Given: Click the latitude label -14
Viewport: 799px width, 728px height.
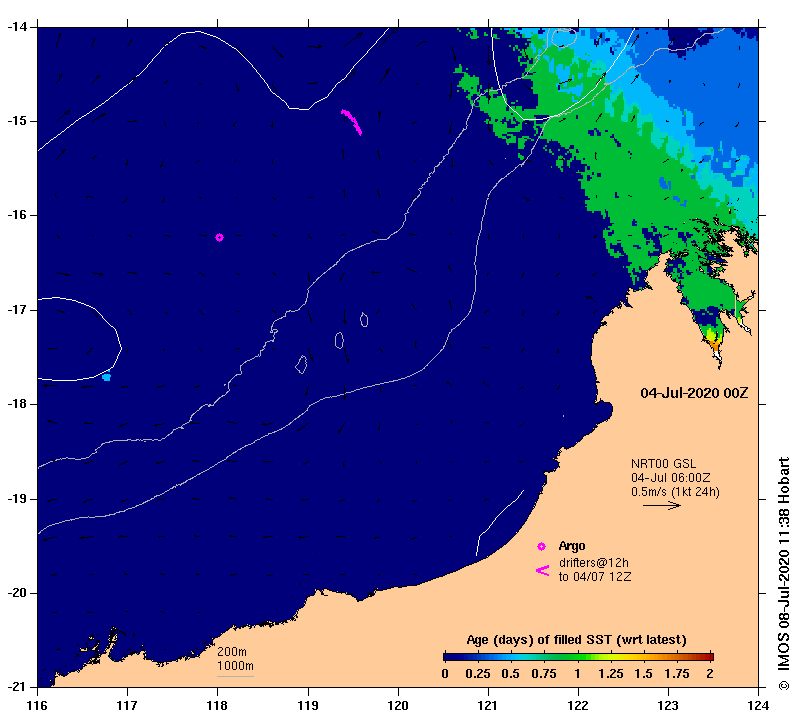Looking at the screenshot, I should [x=15, y=26].
